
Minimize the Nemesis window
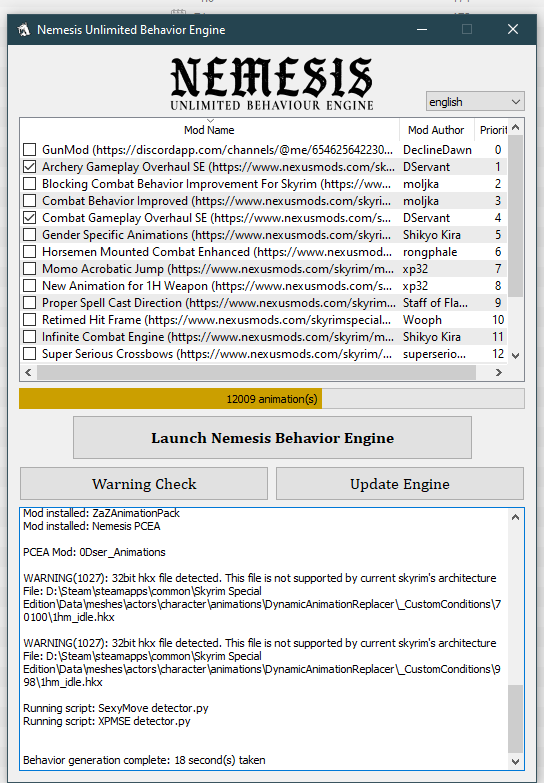pos(422,29)
